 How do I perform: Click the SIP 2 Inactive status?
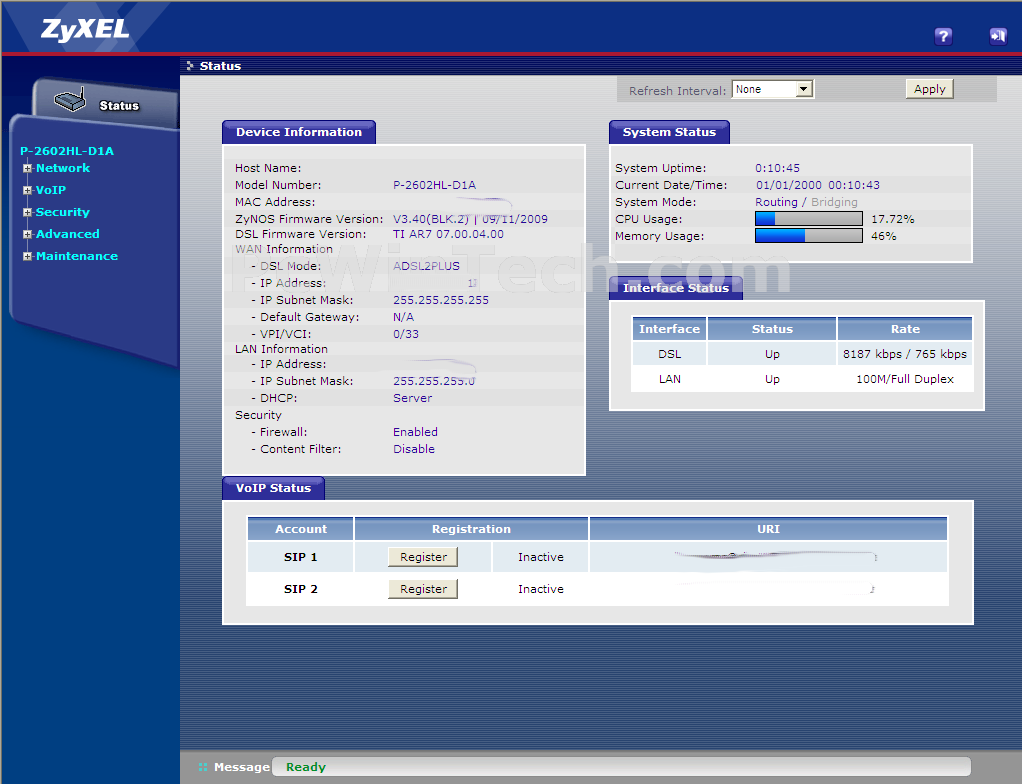click(541, 589)
